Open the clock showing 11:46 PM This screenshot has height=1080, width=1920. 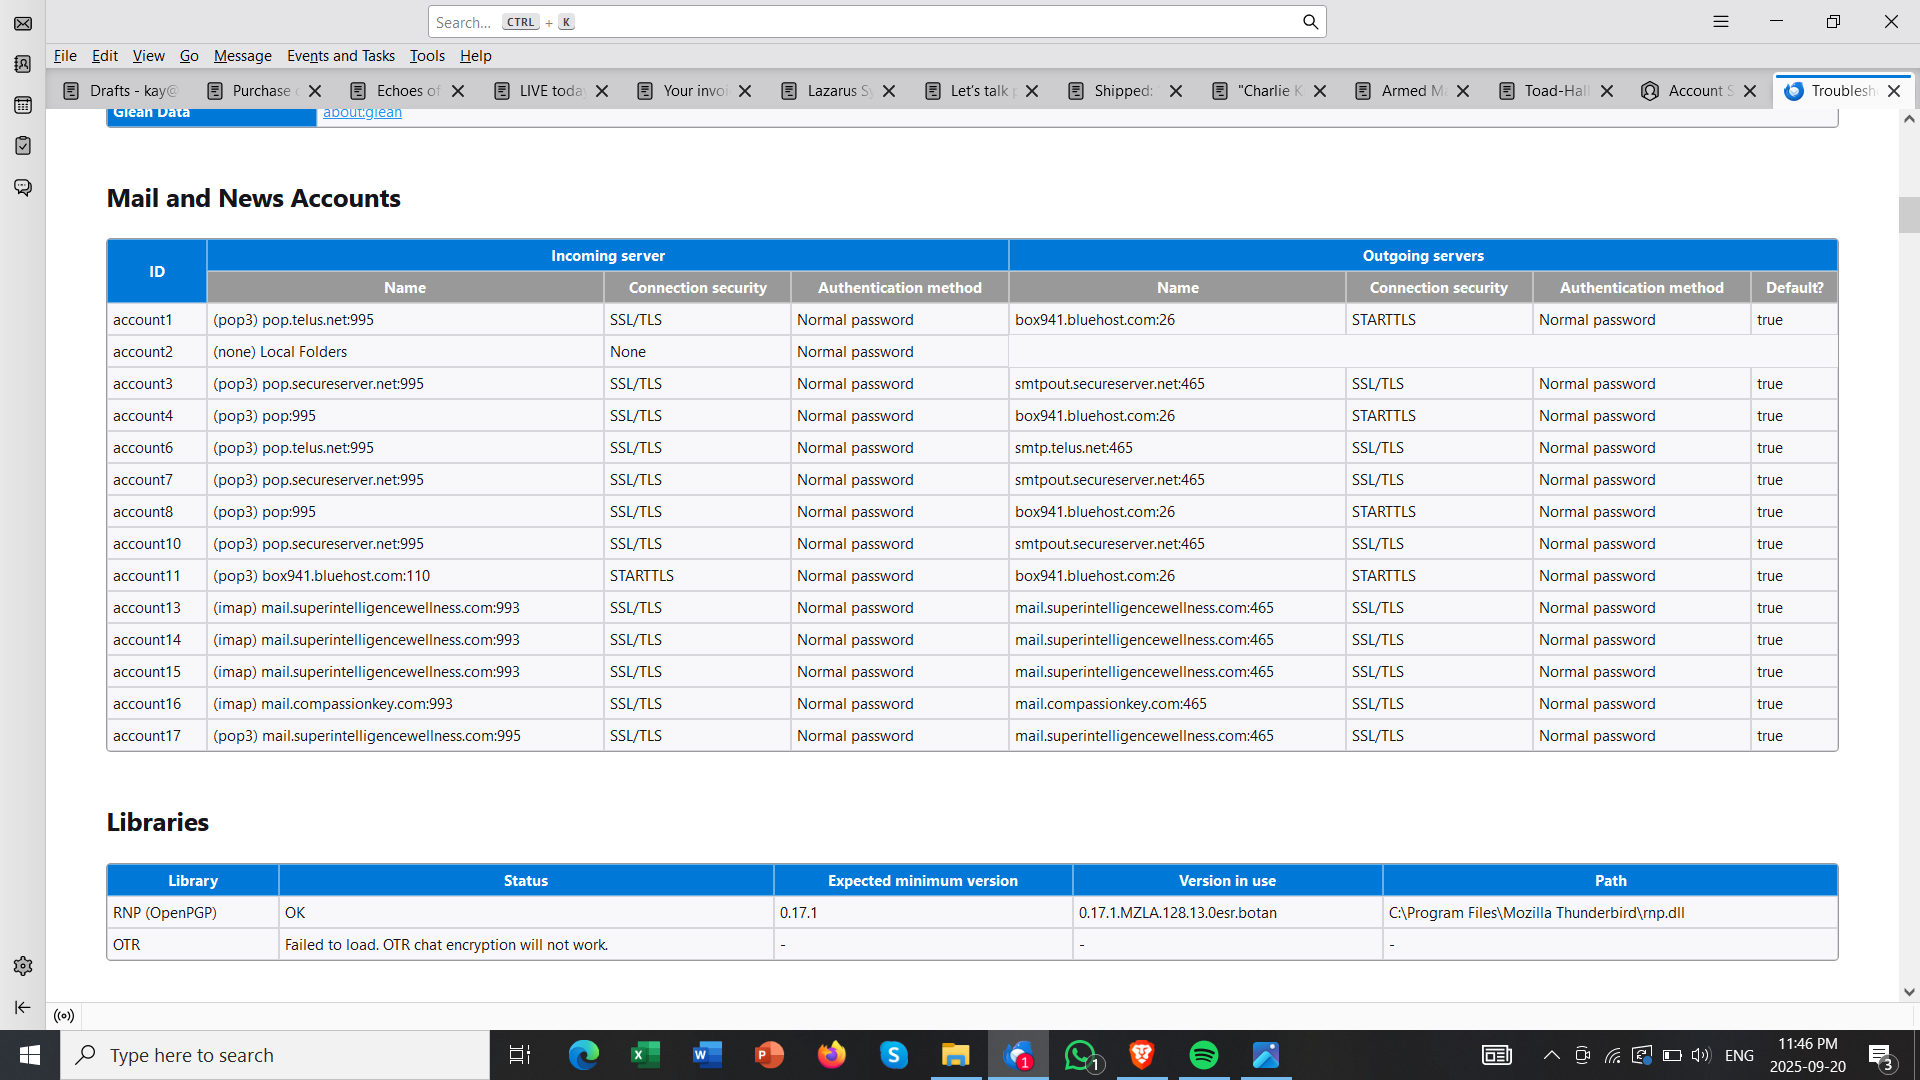[1808, 1055]
